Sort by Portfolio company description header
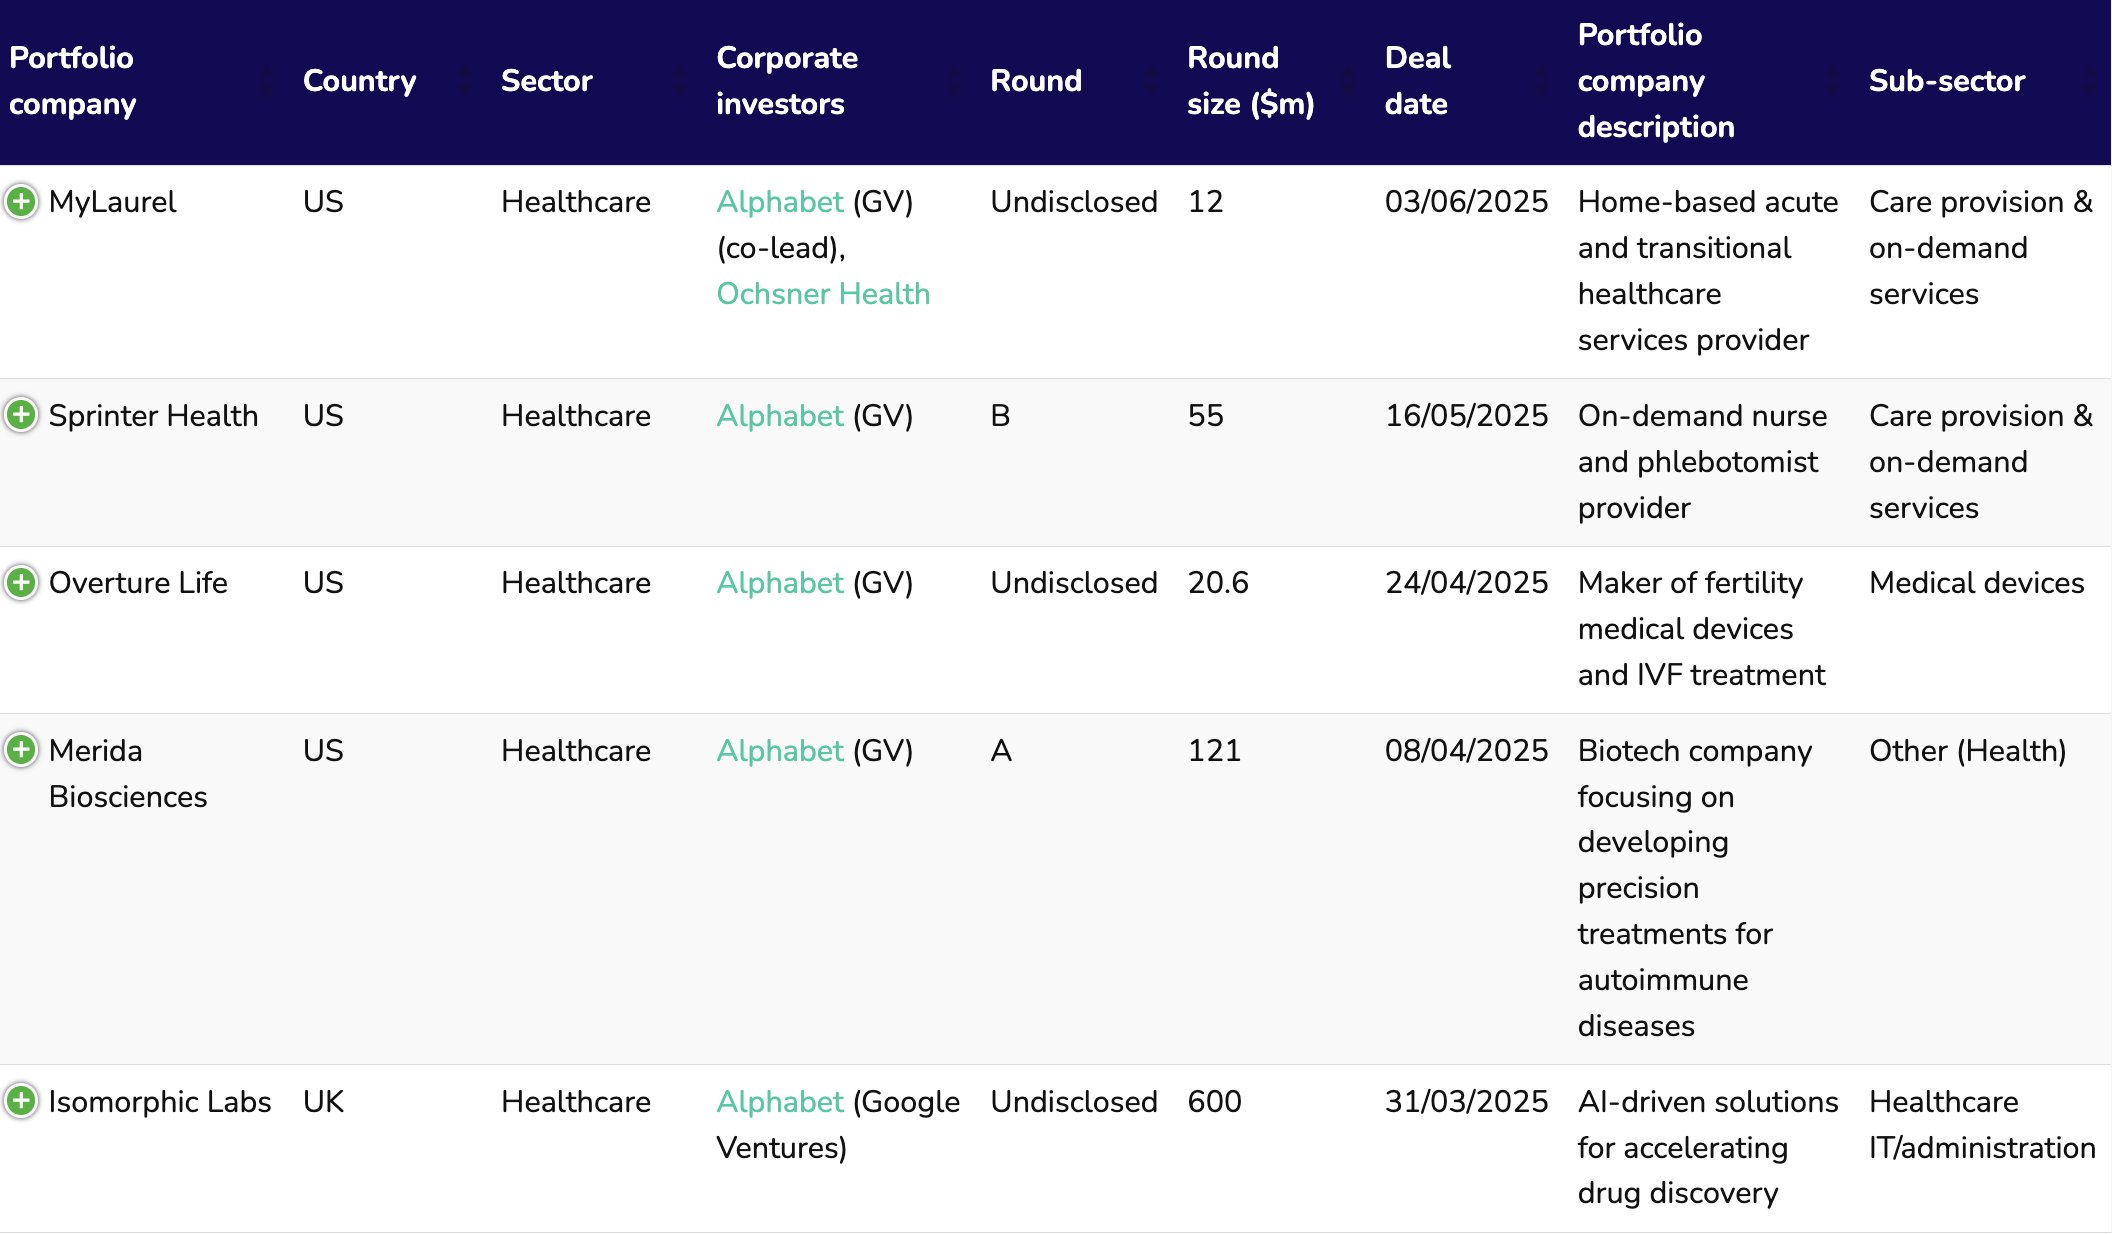 pos(1655,81)
